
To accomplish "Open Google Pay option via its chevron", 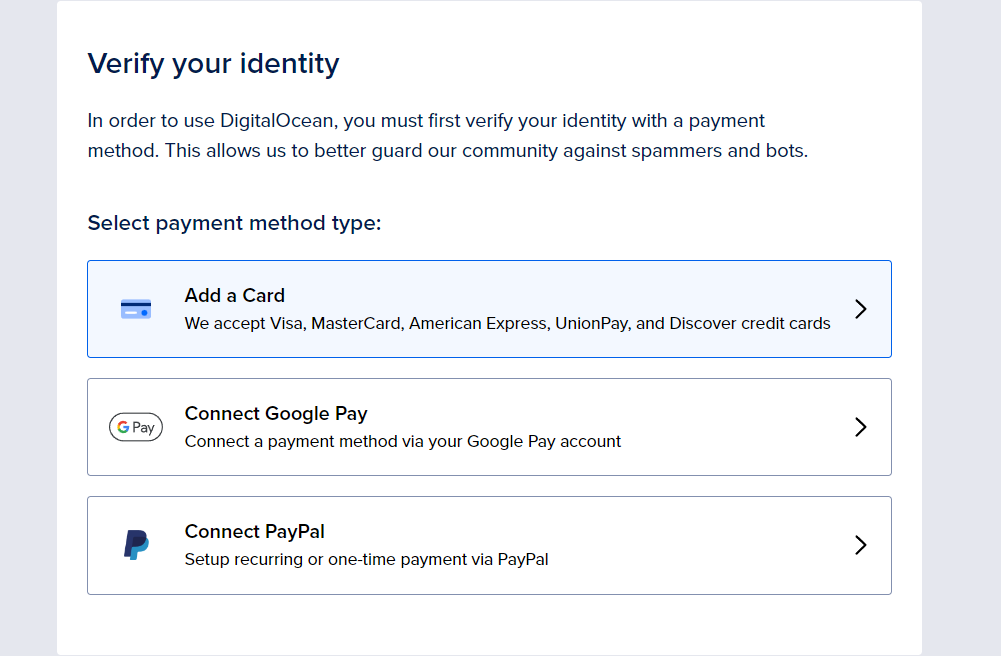I will coord(860,427).
